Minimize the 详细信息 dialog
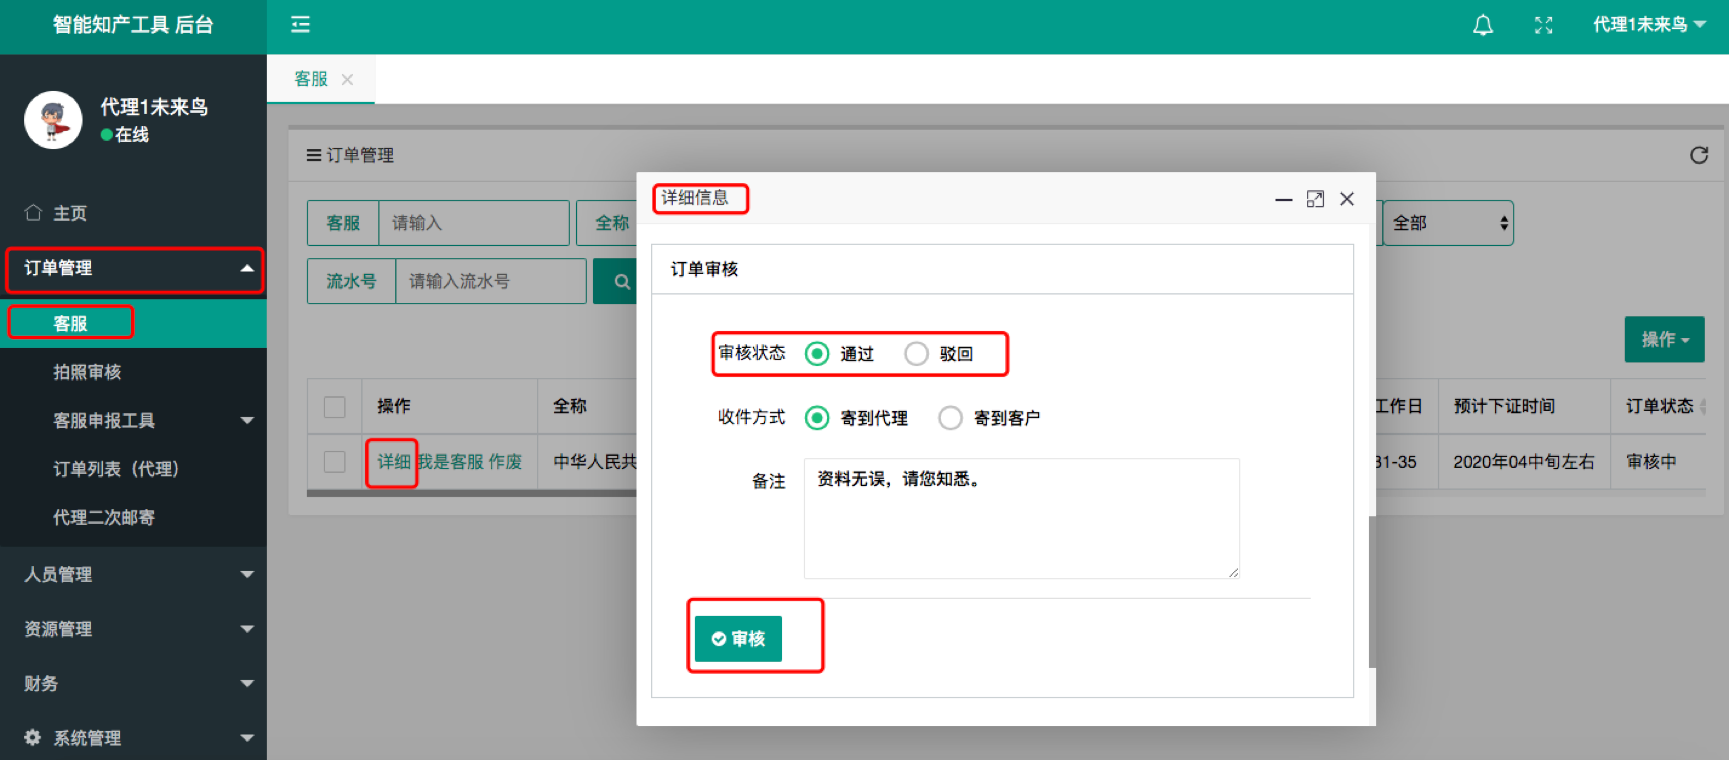This screenshot has height=760, width=1729. pyautogui.click(x=1283, y=200)
